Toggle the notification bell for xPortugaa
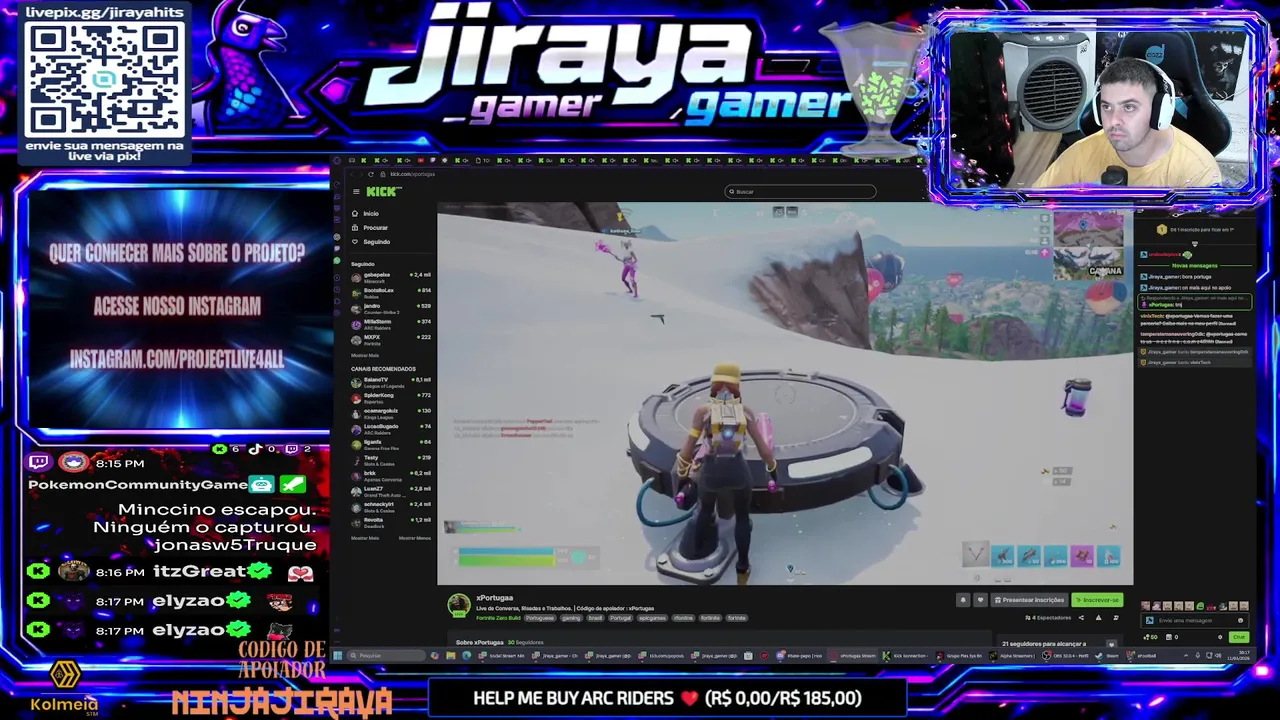Viewport: 1280px width, 720px height. [963, 600]
